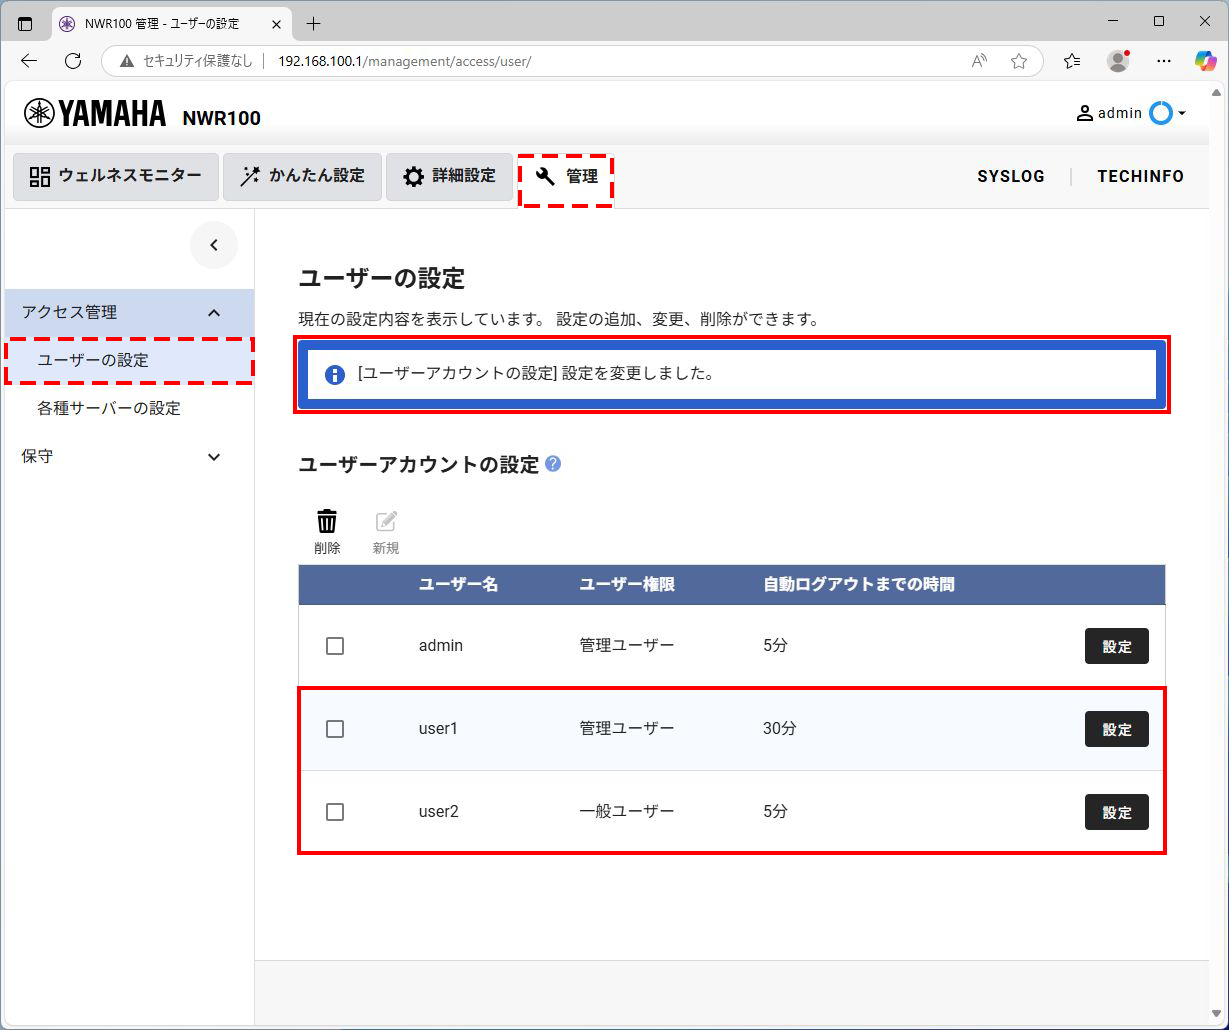Expand the 保守 section
The width and height of the screenshot is (1229, 1030).
point(213,457)
